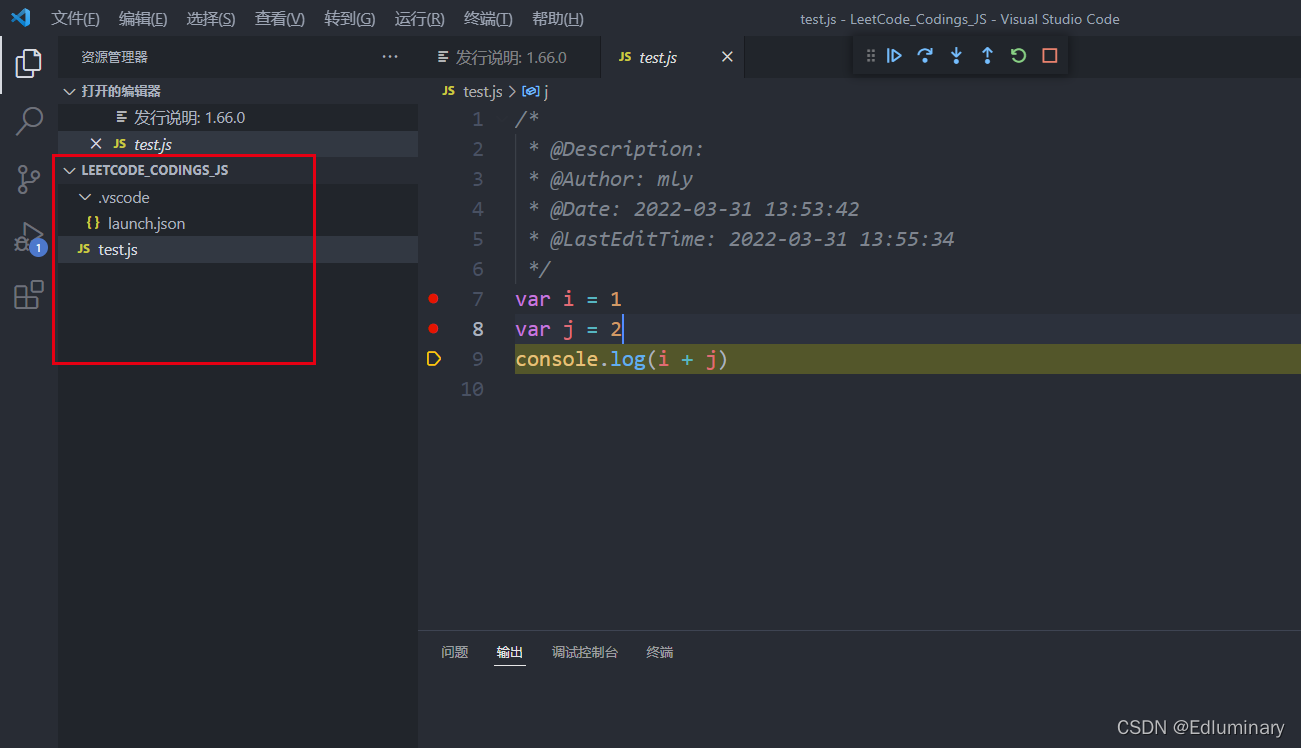Open the 选择(S) menu
This screenshot has width=1301, height=748.
click(211, 19)
